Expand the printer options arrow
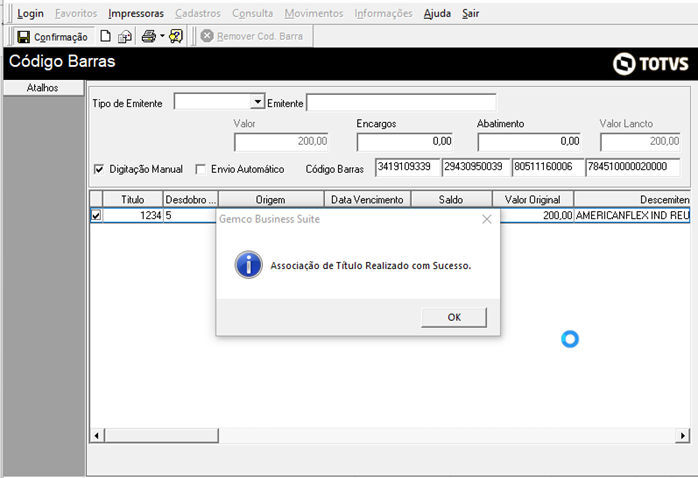Viewport: 698px width, 478px height. click(162, 36)
